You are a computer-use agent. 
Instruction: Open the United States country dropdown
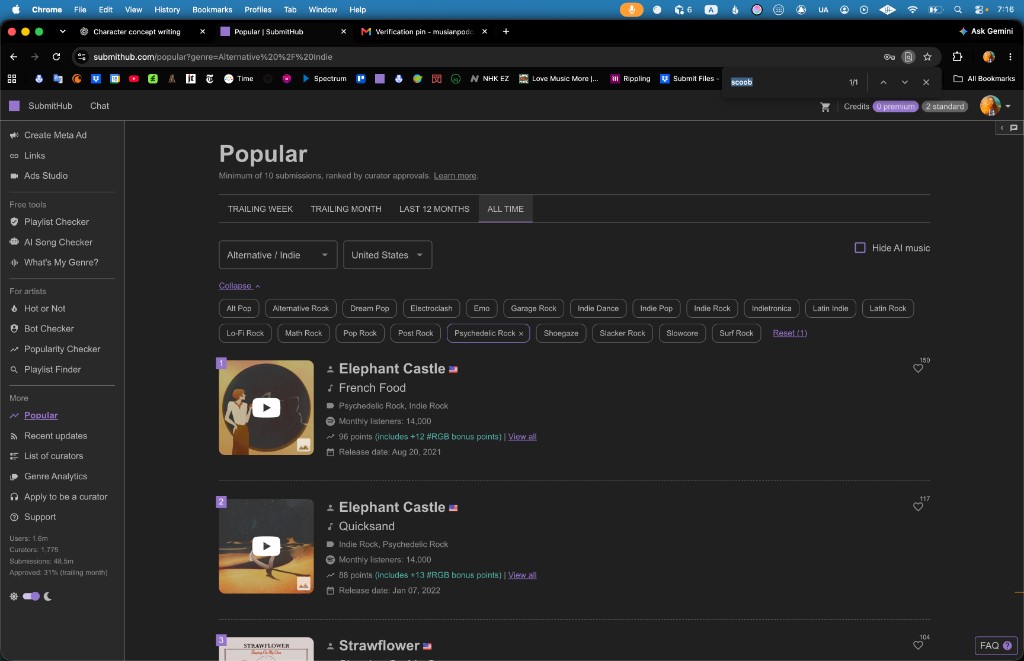click(x=387, y=255)
